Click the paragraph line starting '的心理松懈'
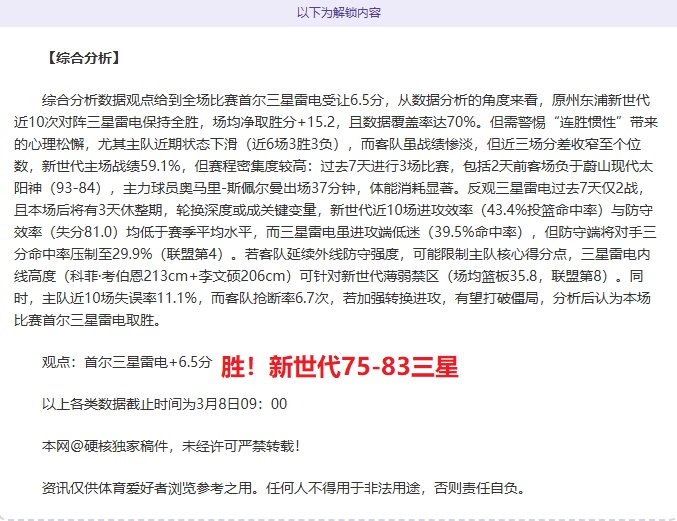The height and width of the screenshot is (521, 677). coord(327,144)
